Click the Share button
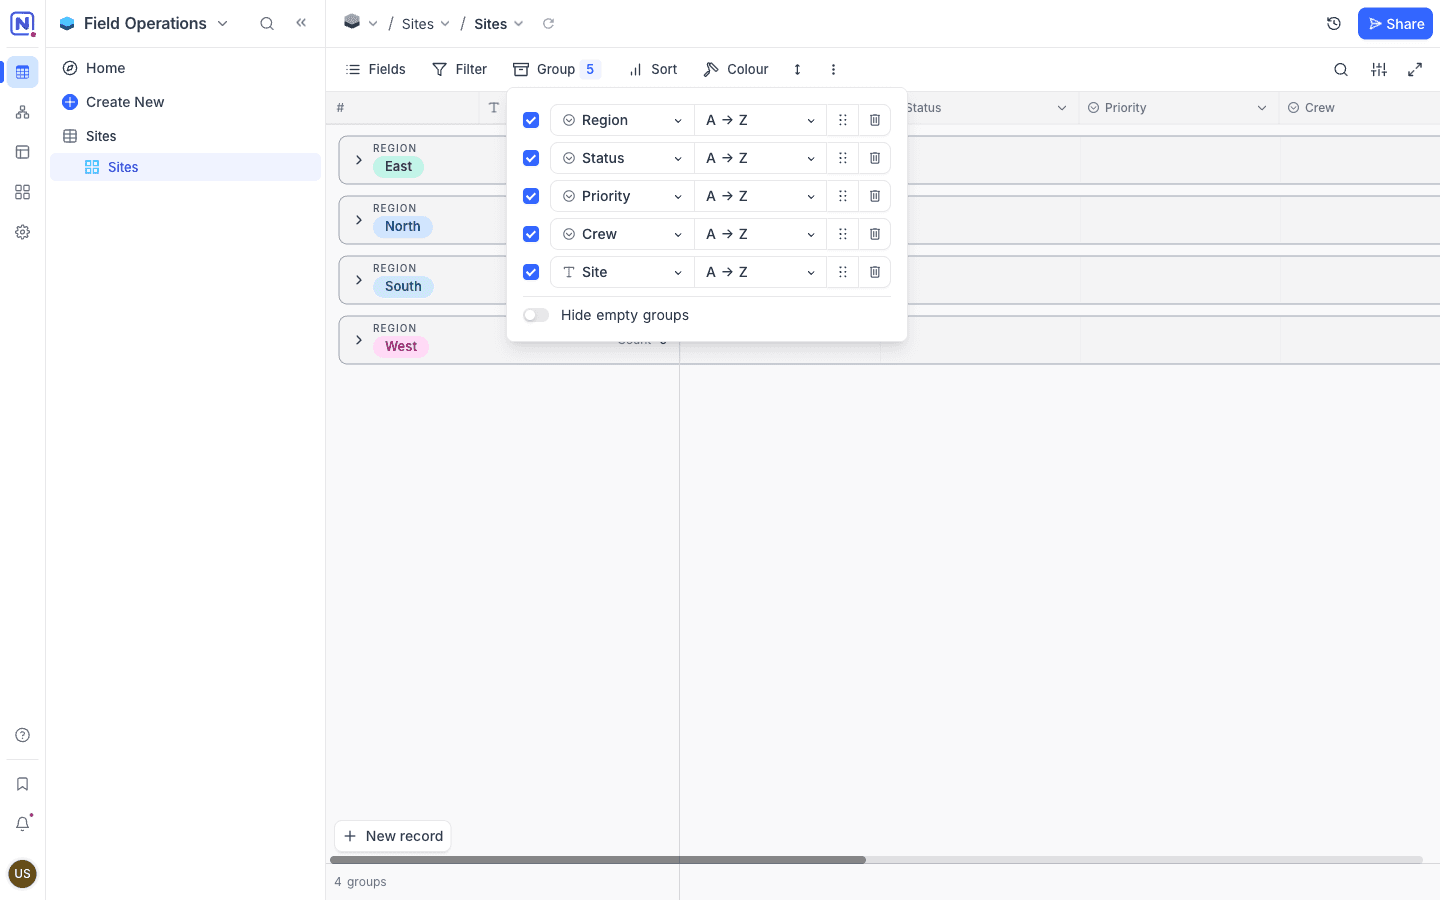The width and height of the screenshot is (1440, 900). [x=1395, y=24]
